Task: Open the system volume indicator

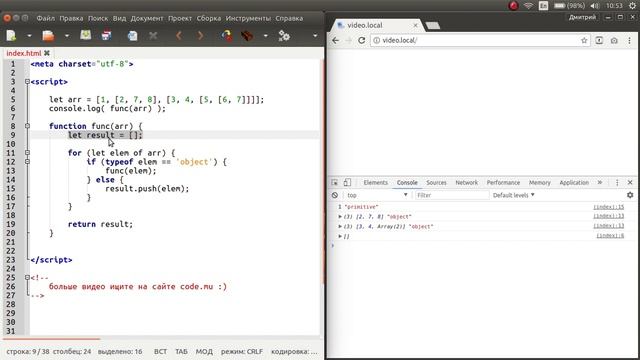Action: click(595, 6)
